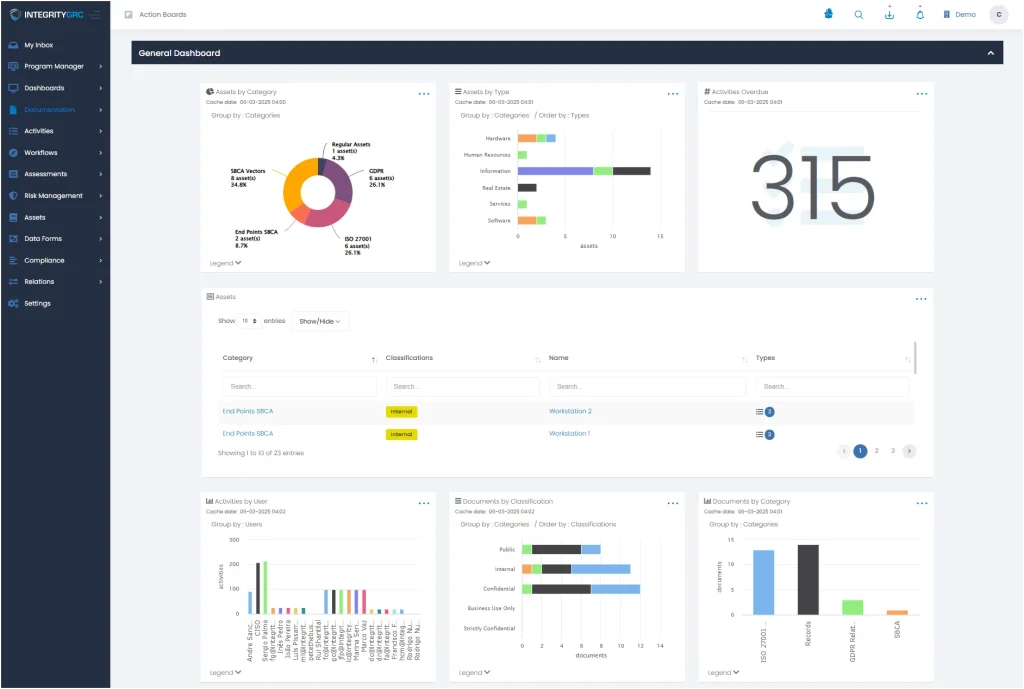Open Settings in the sidebar
The height and width of the screenshot is (689, 1024).
(x=37, y=304)
